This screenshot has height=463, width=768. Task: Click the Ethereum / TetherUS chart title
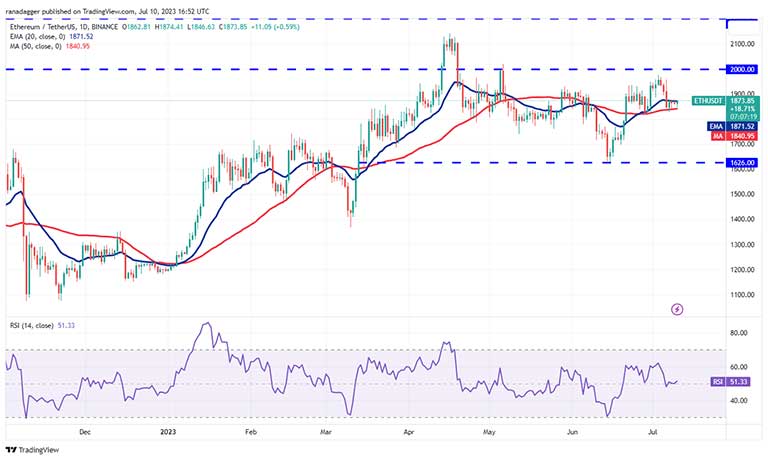63,27
